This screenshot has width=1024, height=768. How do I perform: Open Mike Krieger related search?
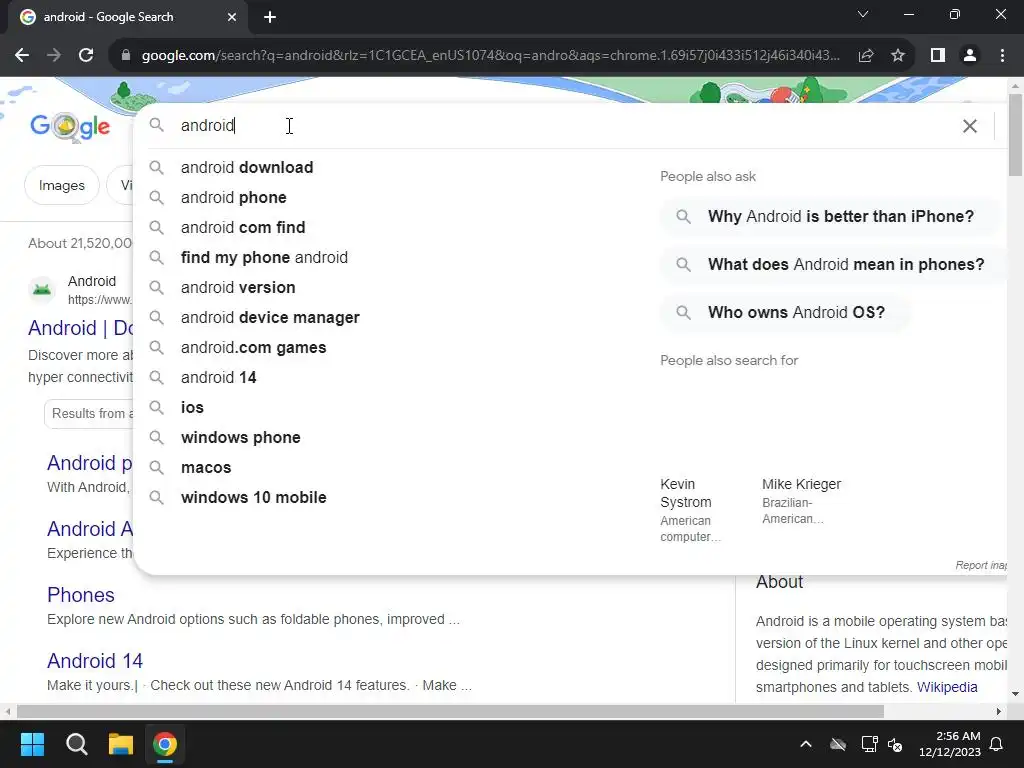801,501
